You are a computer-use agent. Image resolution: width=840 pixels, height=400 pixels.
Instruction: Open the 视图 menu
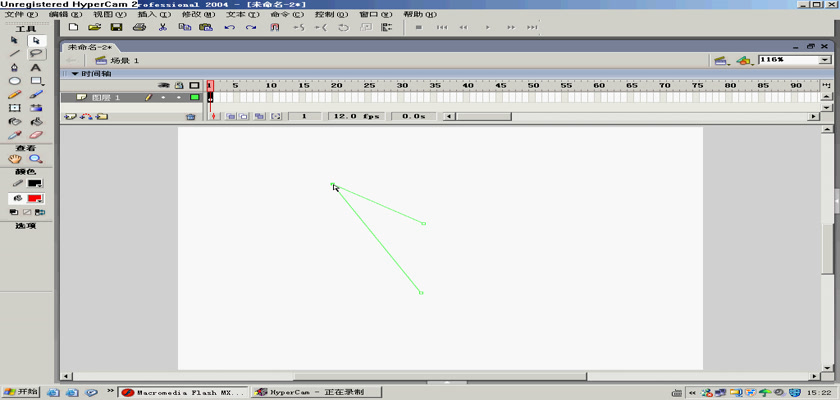pyautogui.click(x=110, y=14)
